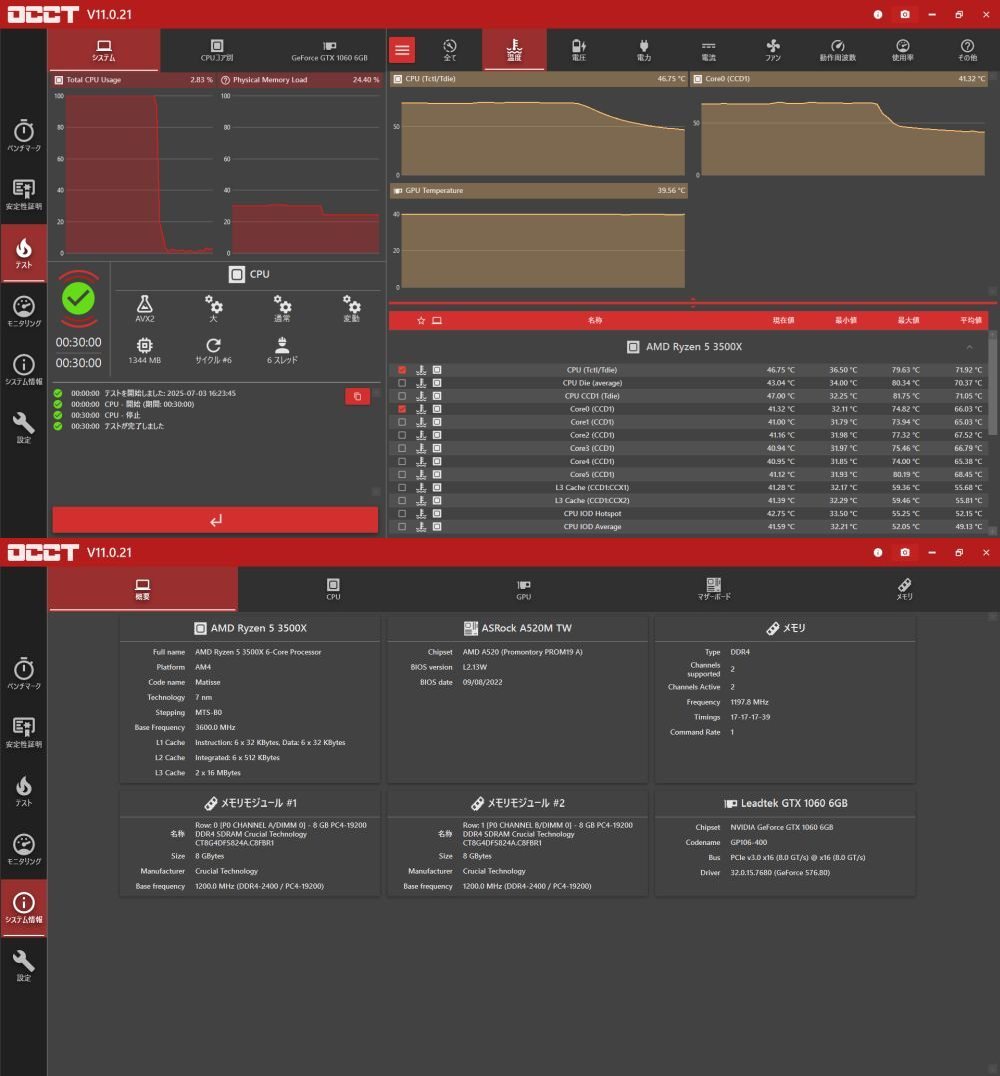Image resolution: width=1000 pixels, height=1076 pixels.
Task: Select the システム tab in top window
Action: [104, 50]
